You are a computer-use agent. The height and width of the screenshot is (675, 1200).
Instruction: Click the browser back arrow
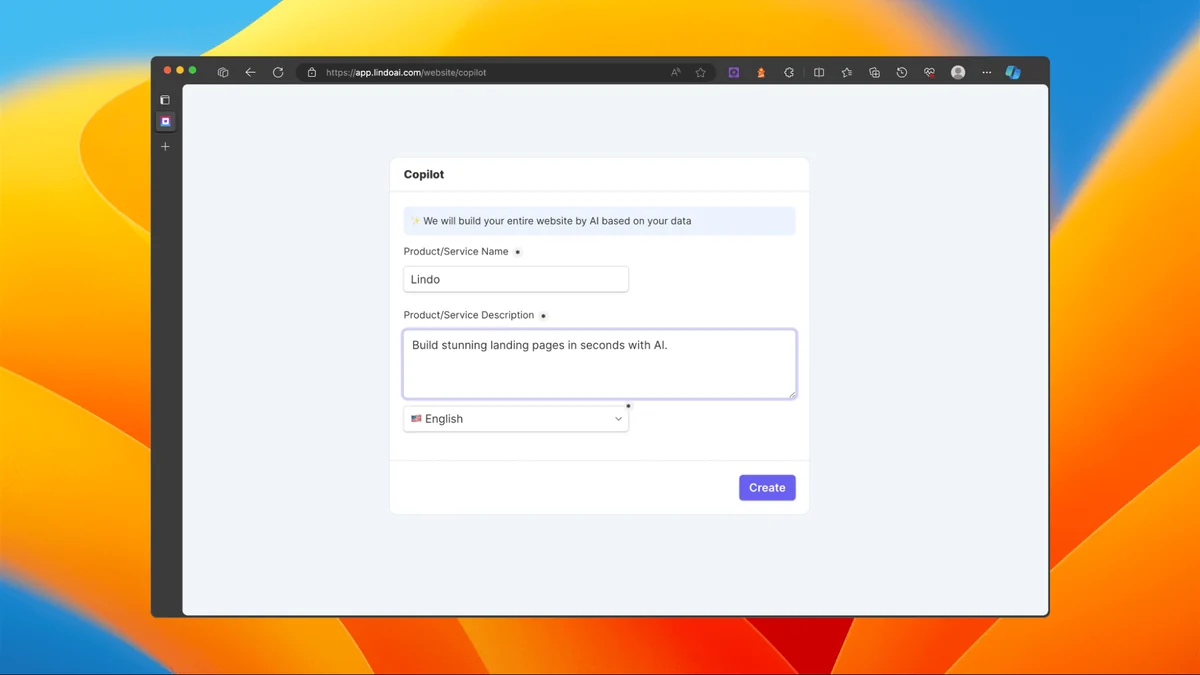pyautogui.click(x=250, y=72)
